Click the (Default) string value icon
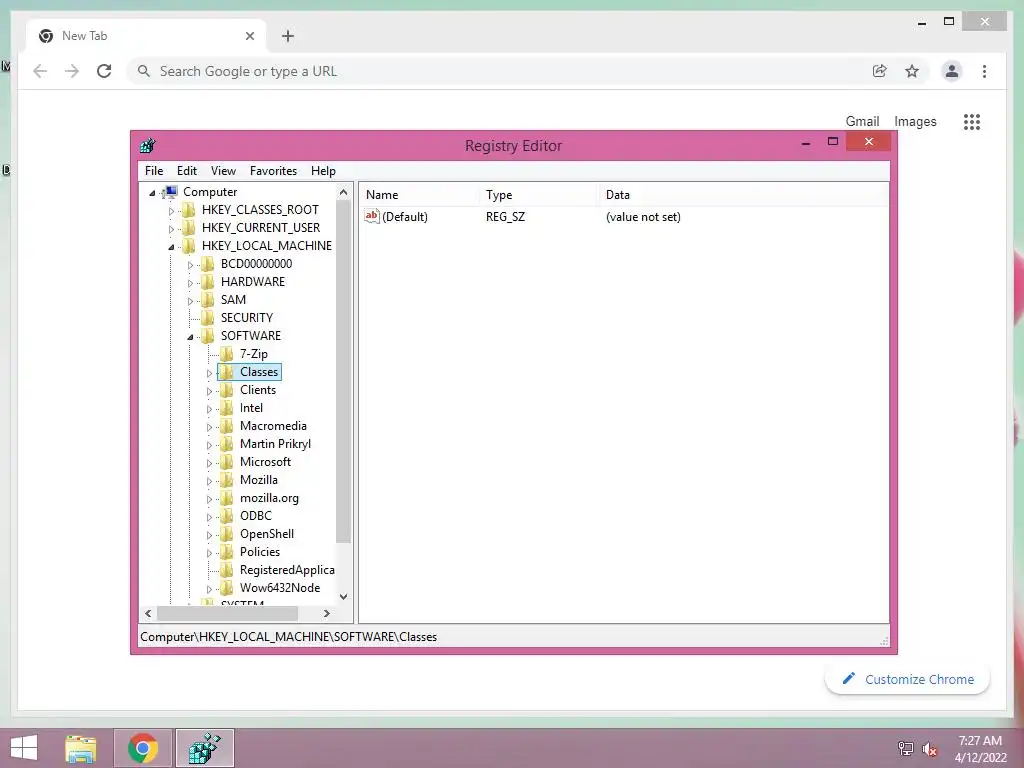The width and height of the screenshot is (1024, 768). point(372,216)
